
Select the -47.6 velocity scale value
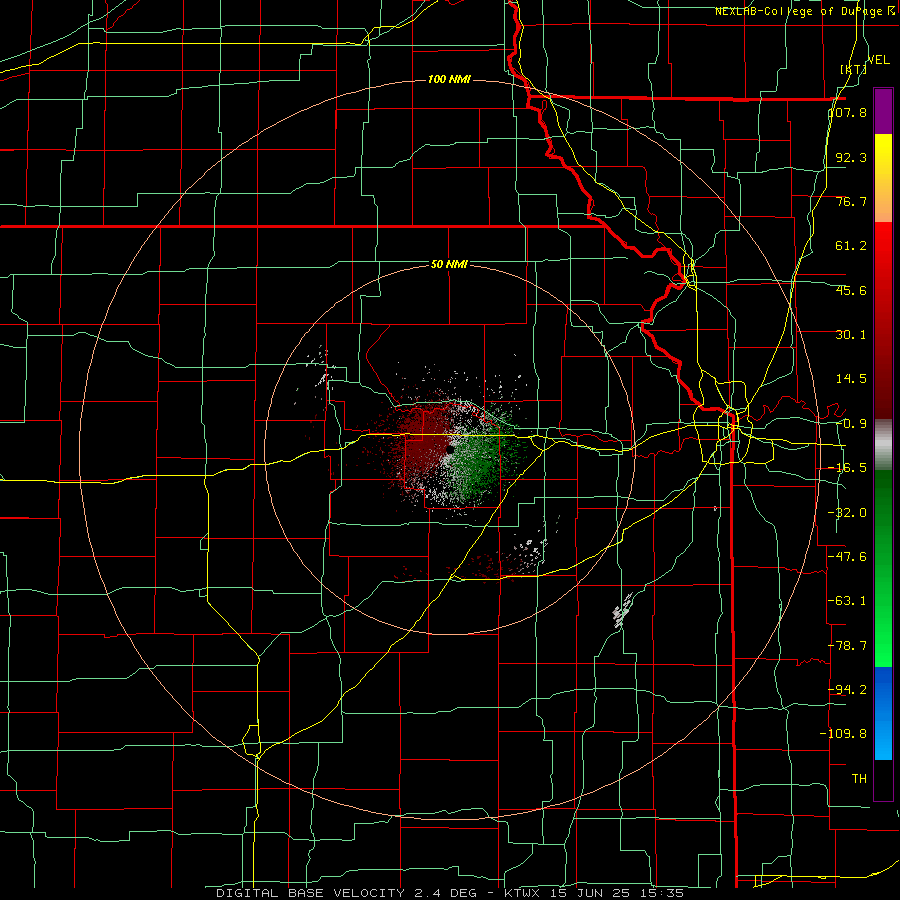[848, 557]
